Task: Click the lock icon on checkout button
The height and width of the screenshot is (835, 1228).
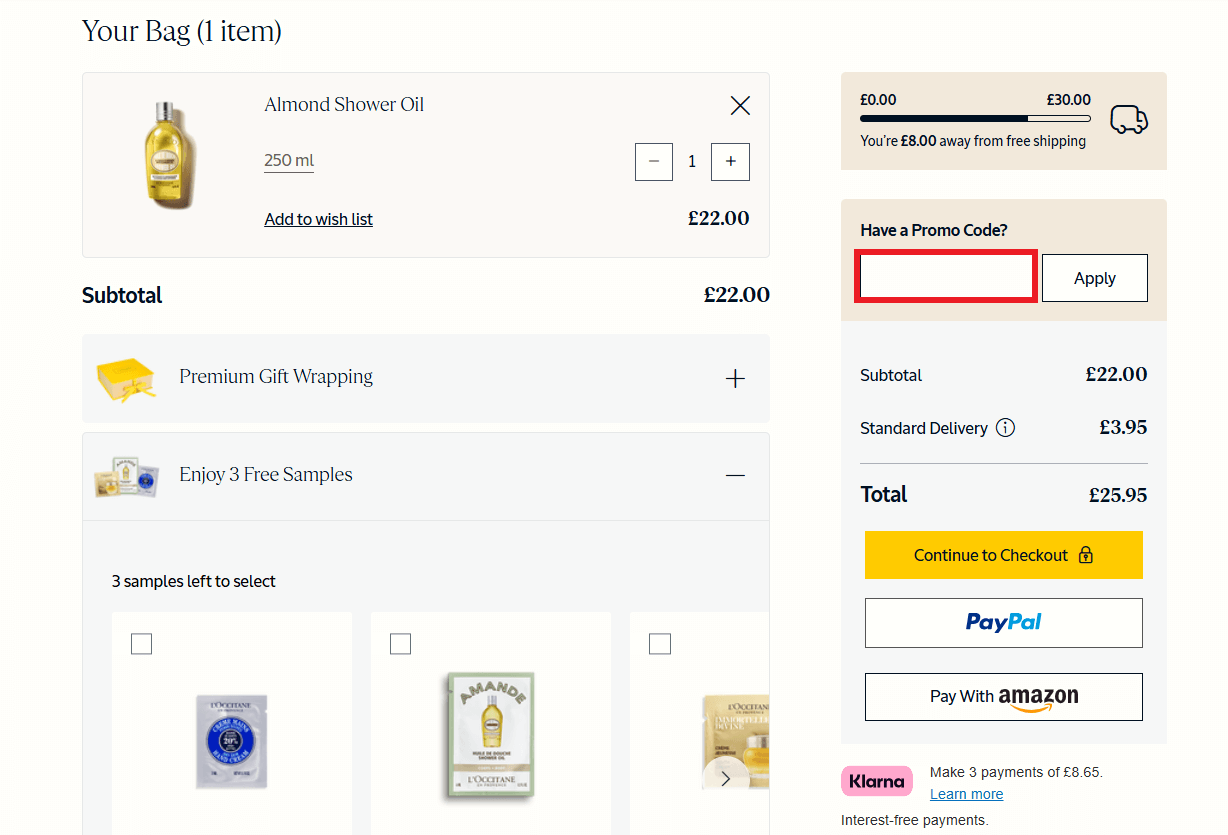Action: pyautogui.click(x=1086, y=555)
